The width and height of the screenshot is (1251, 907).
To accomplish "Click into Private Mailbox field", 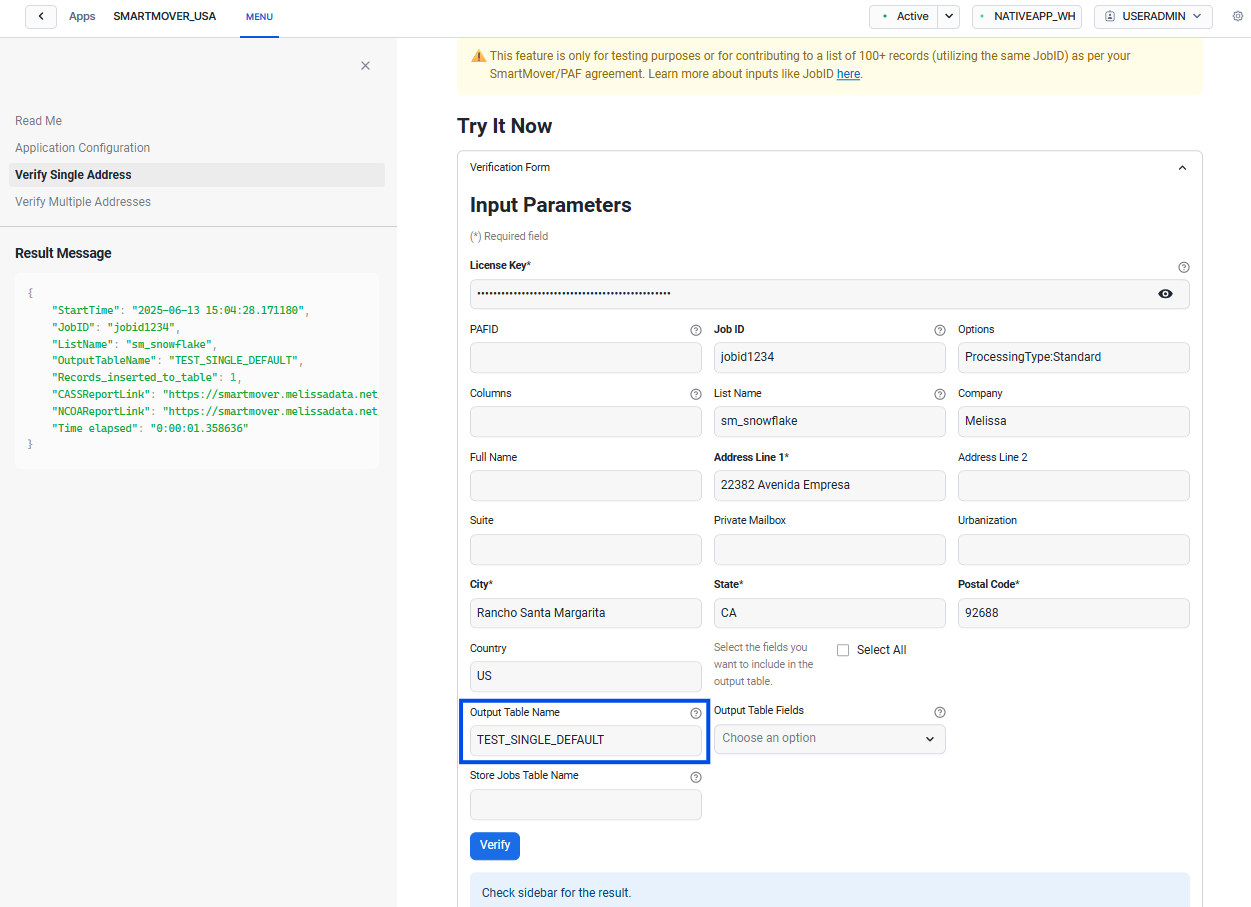I will pyautogui.click(x=830, y=550).
